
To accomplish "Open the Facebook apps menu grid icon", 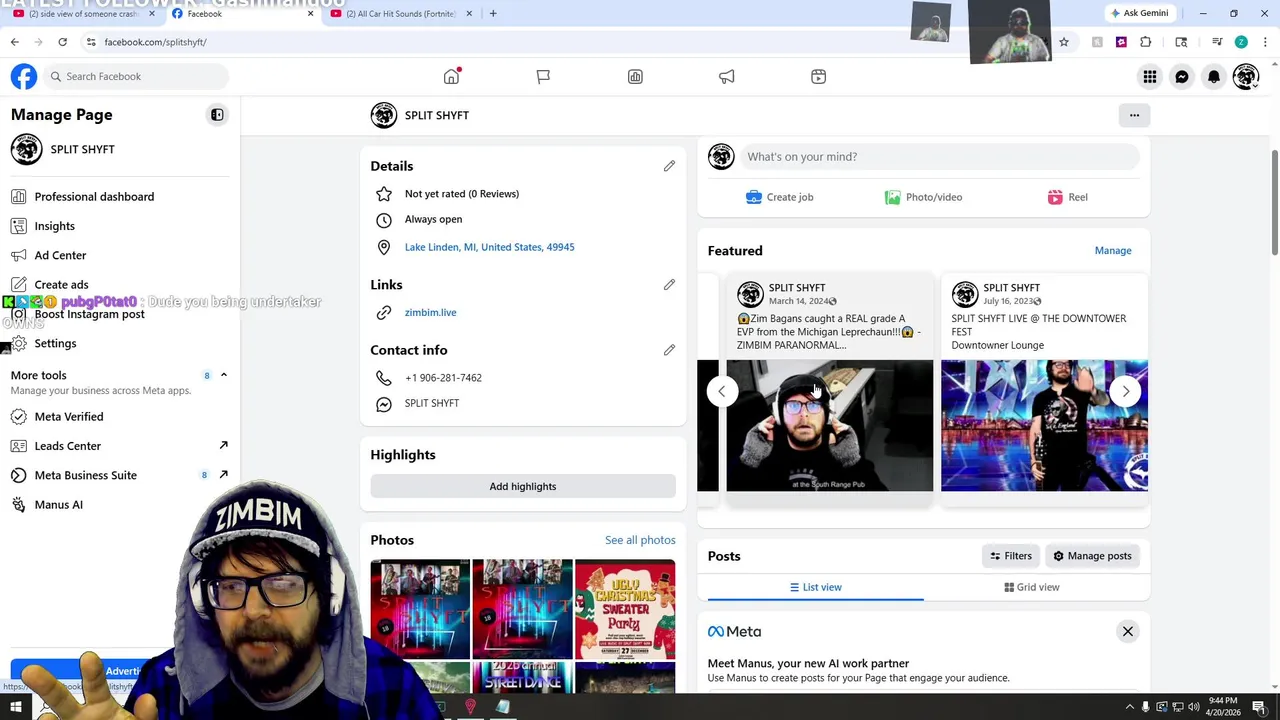I will coord(1150,77).
